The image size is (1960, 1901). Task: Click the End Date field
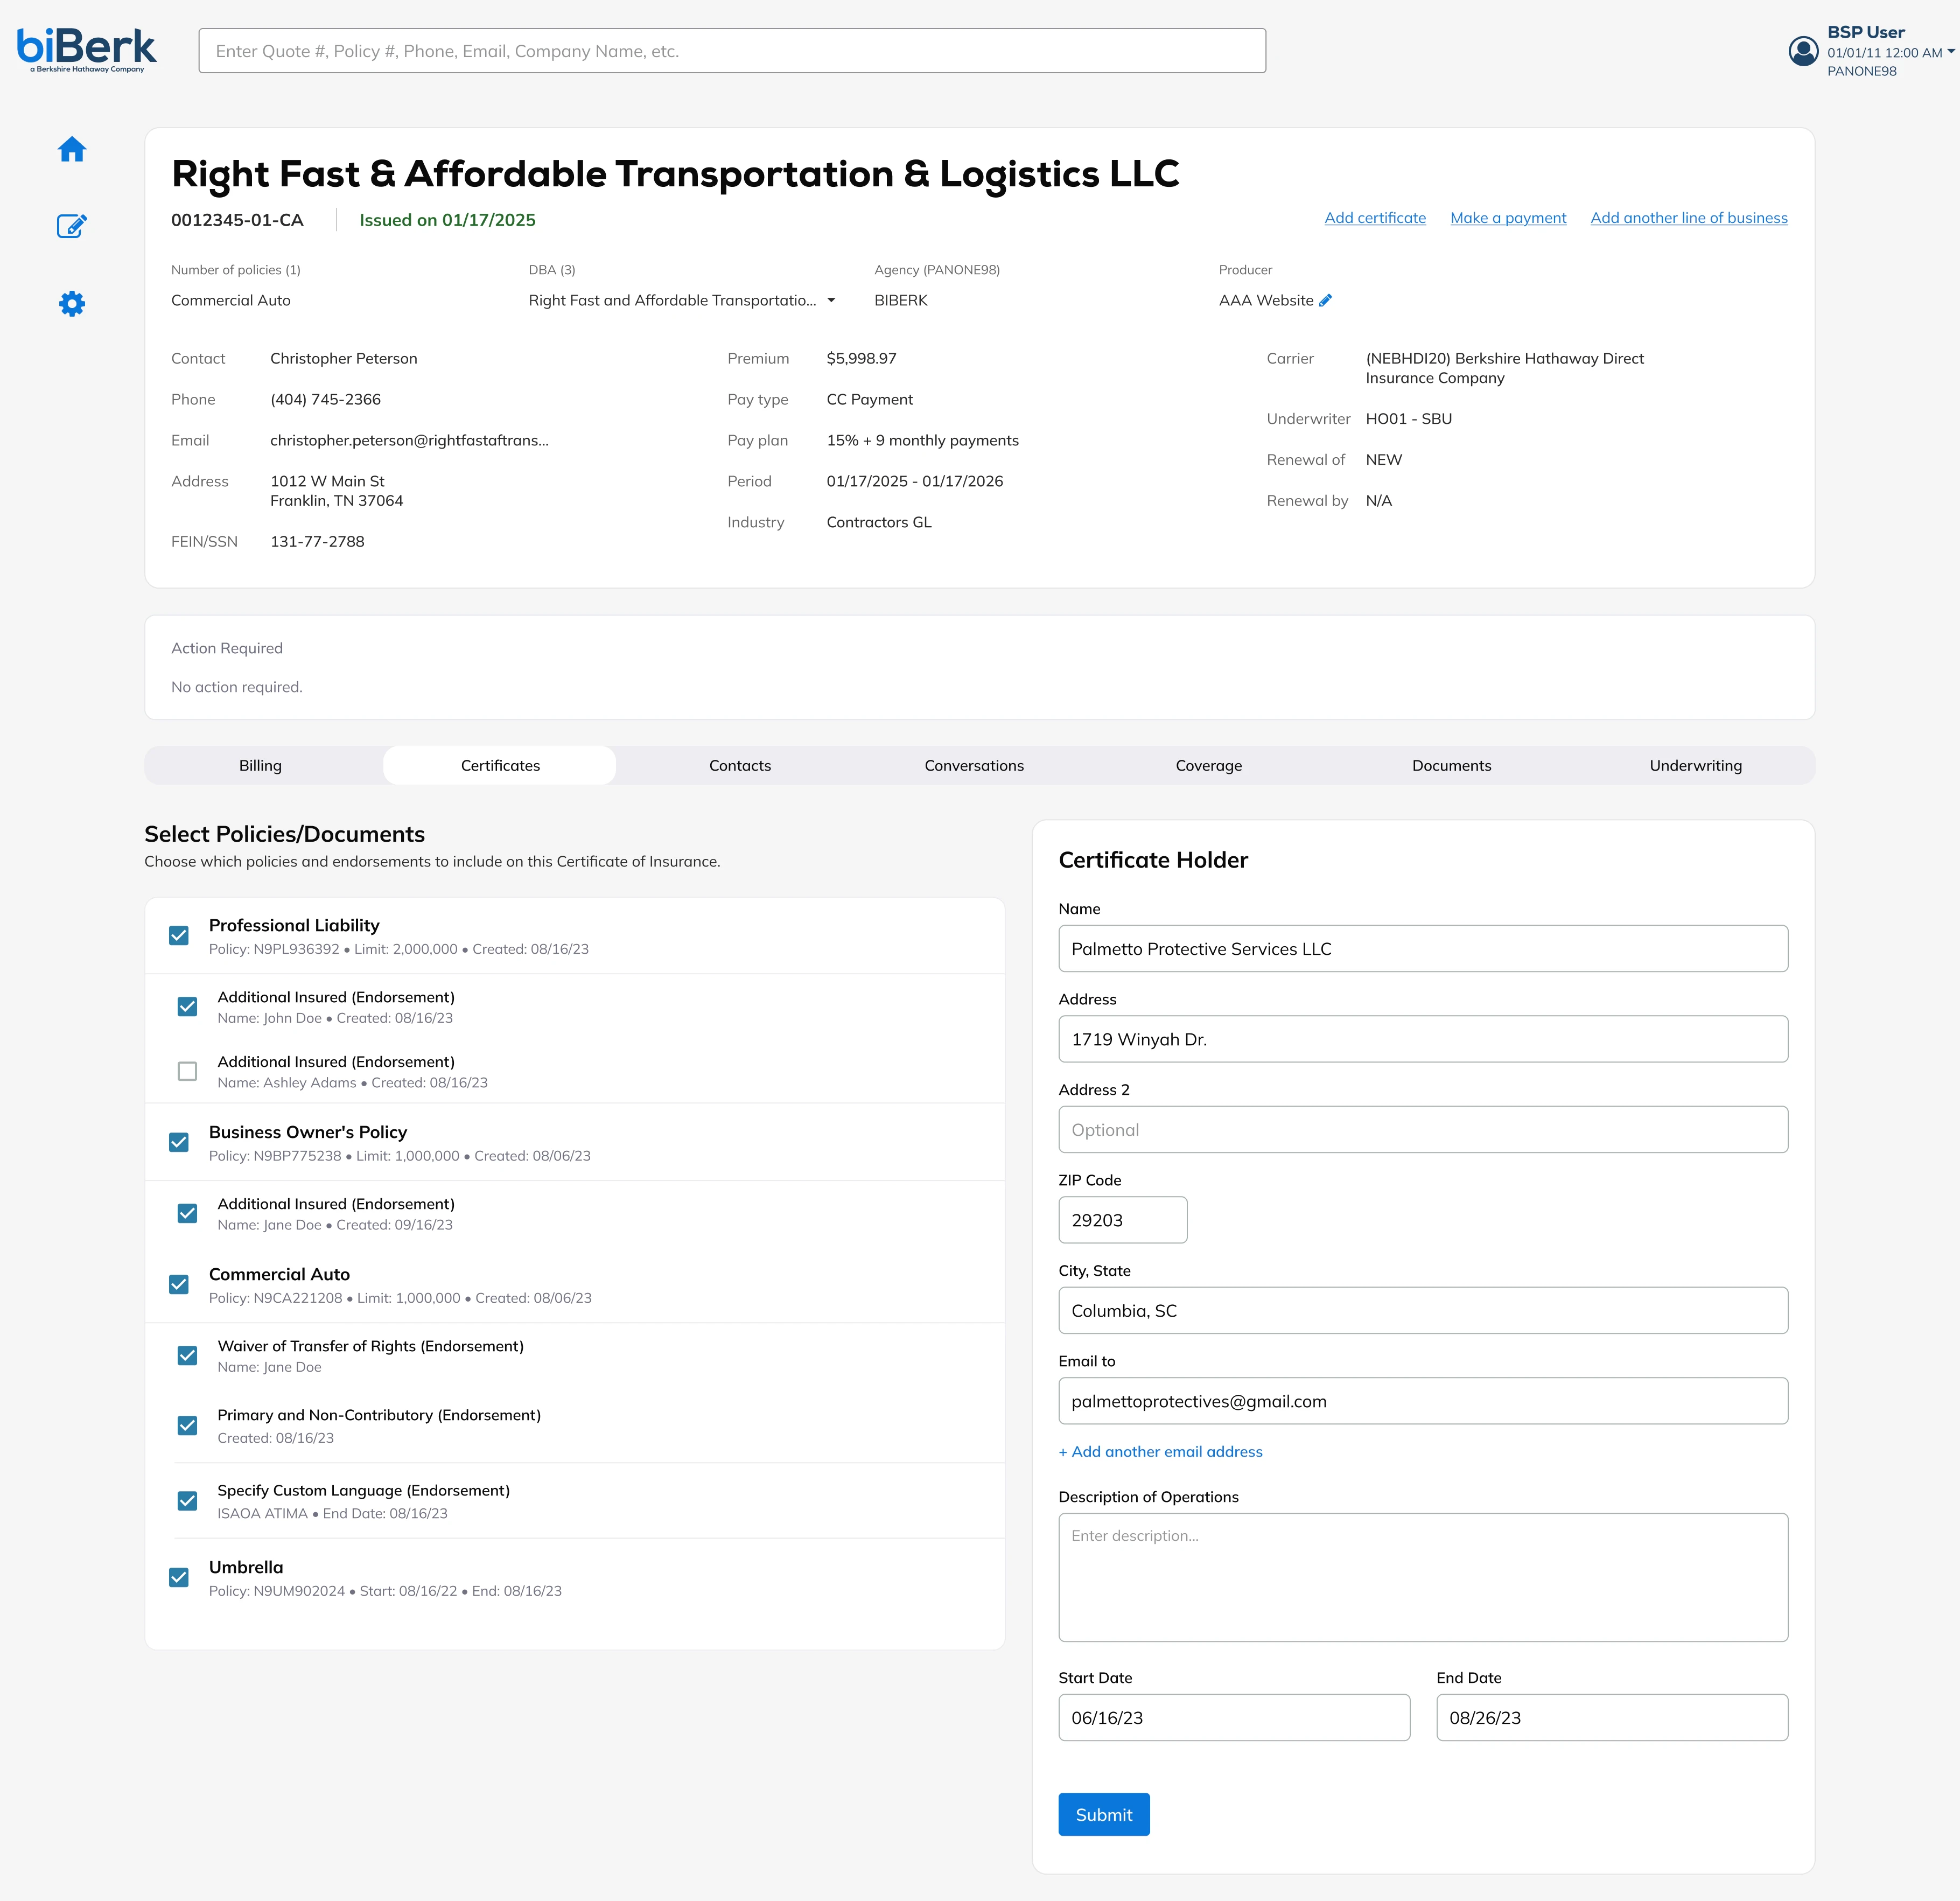pos(1612,1718)
